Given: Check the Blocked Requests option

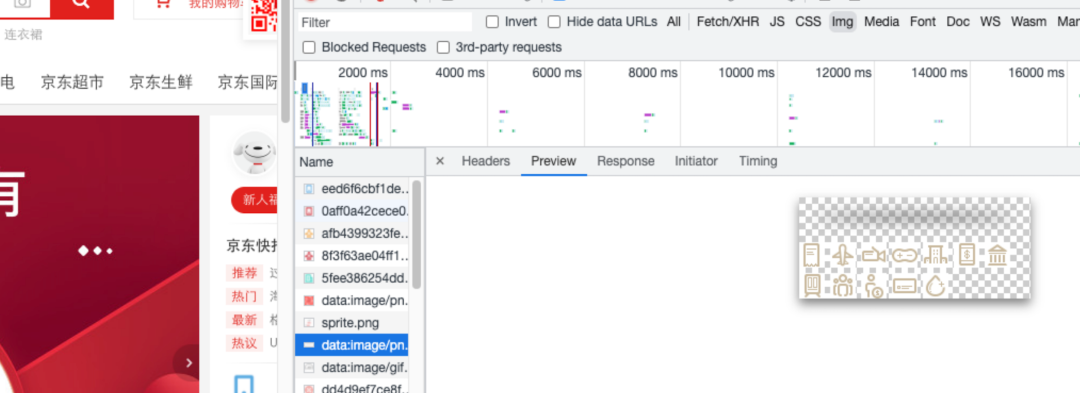Looking at the screenshot, I should point(309,47).
